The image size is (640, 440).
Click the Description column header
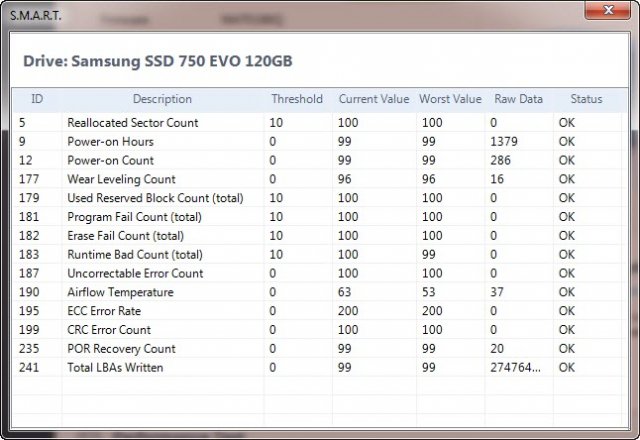point(162,99)
